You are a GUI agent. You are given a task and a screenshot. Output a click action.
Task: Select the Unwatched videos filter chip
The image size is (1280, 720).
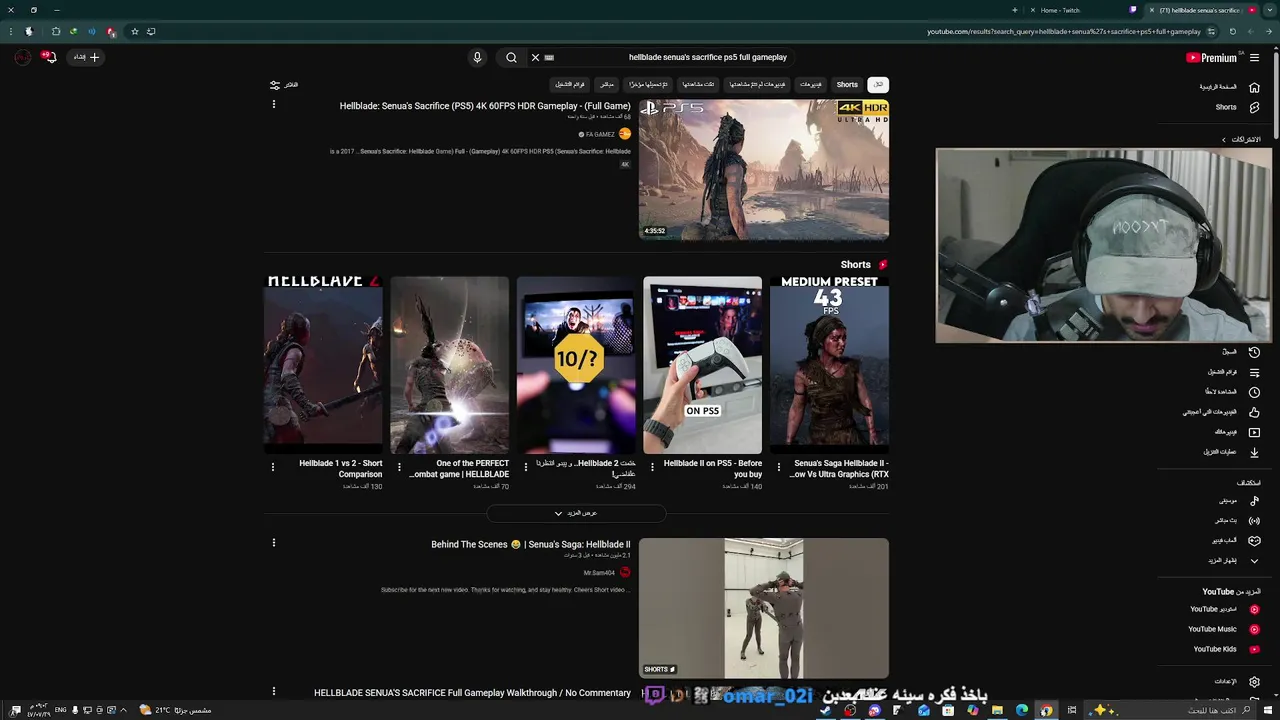(x=757, y=85)
